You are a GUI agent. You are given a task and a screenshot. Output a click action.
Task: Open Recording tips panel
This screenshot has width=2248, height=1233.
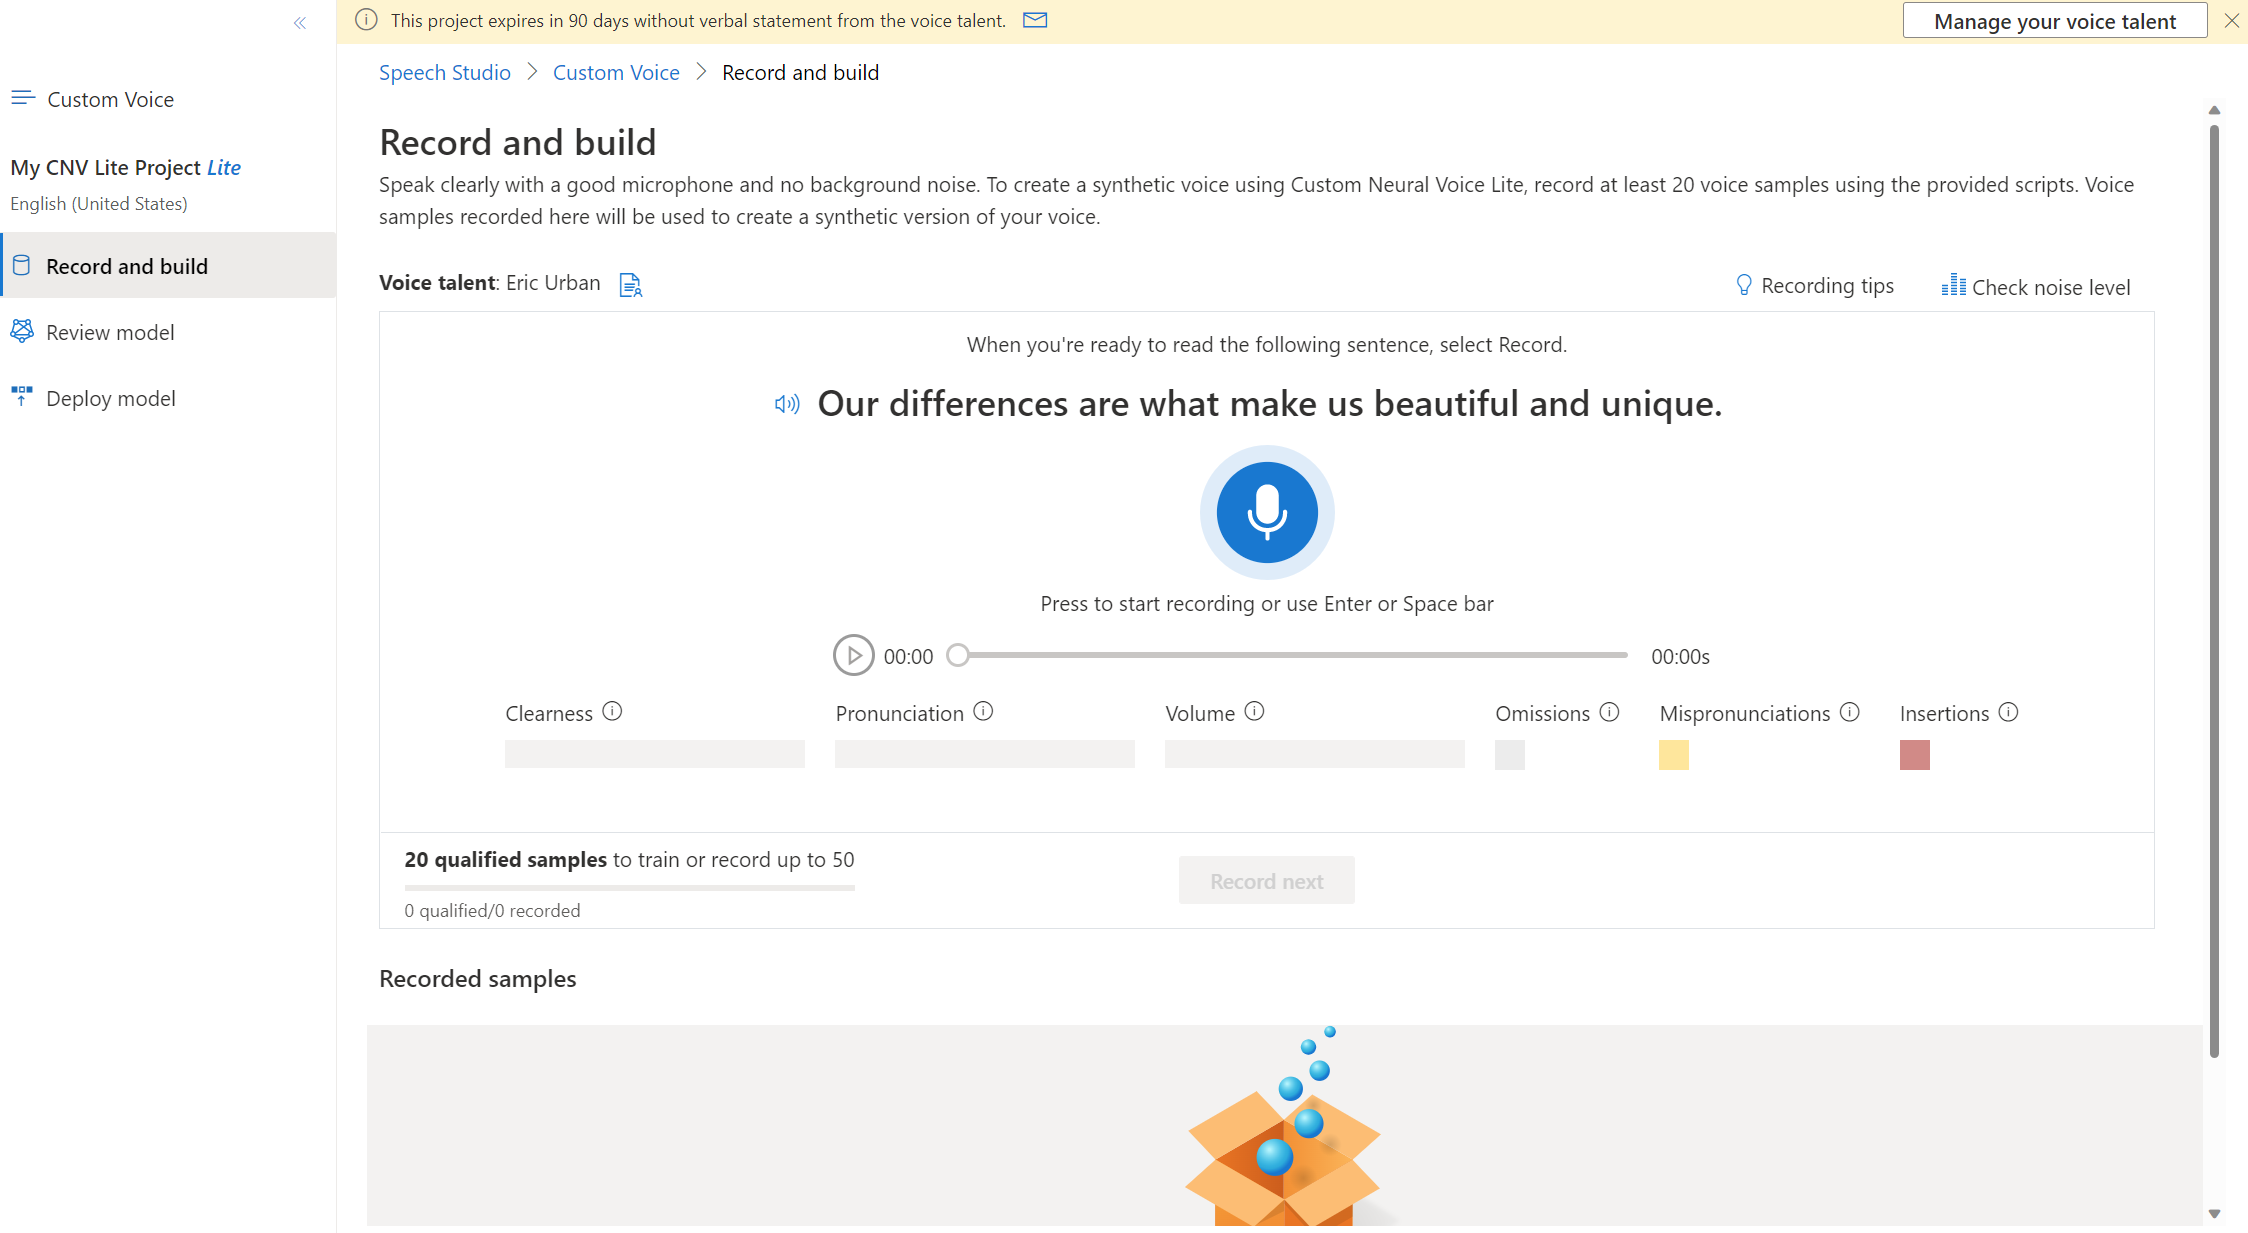click(1815, 285)
